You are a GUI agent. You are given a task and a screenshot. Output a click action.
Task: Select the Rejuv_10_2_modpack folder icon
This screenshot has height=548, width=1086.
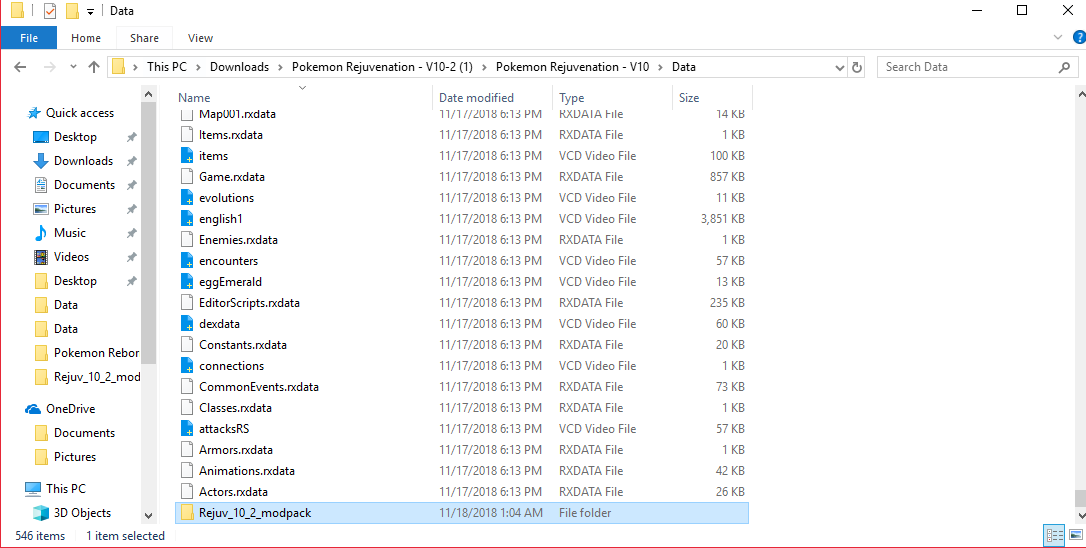[187, 513]
